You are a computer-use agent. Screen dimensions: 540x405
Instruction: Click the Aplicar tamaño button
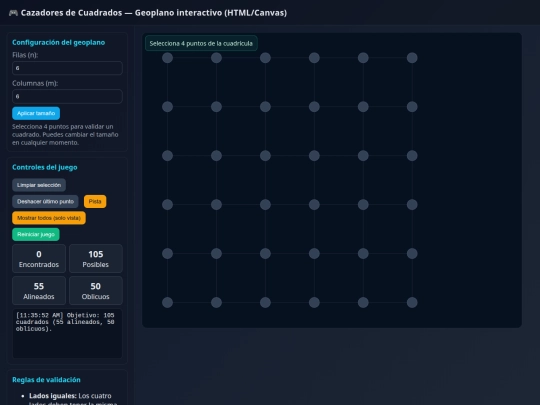36,113
